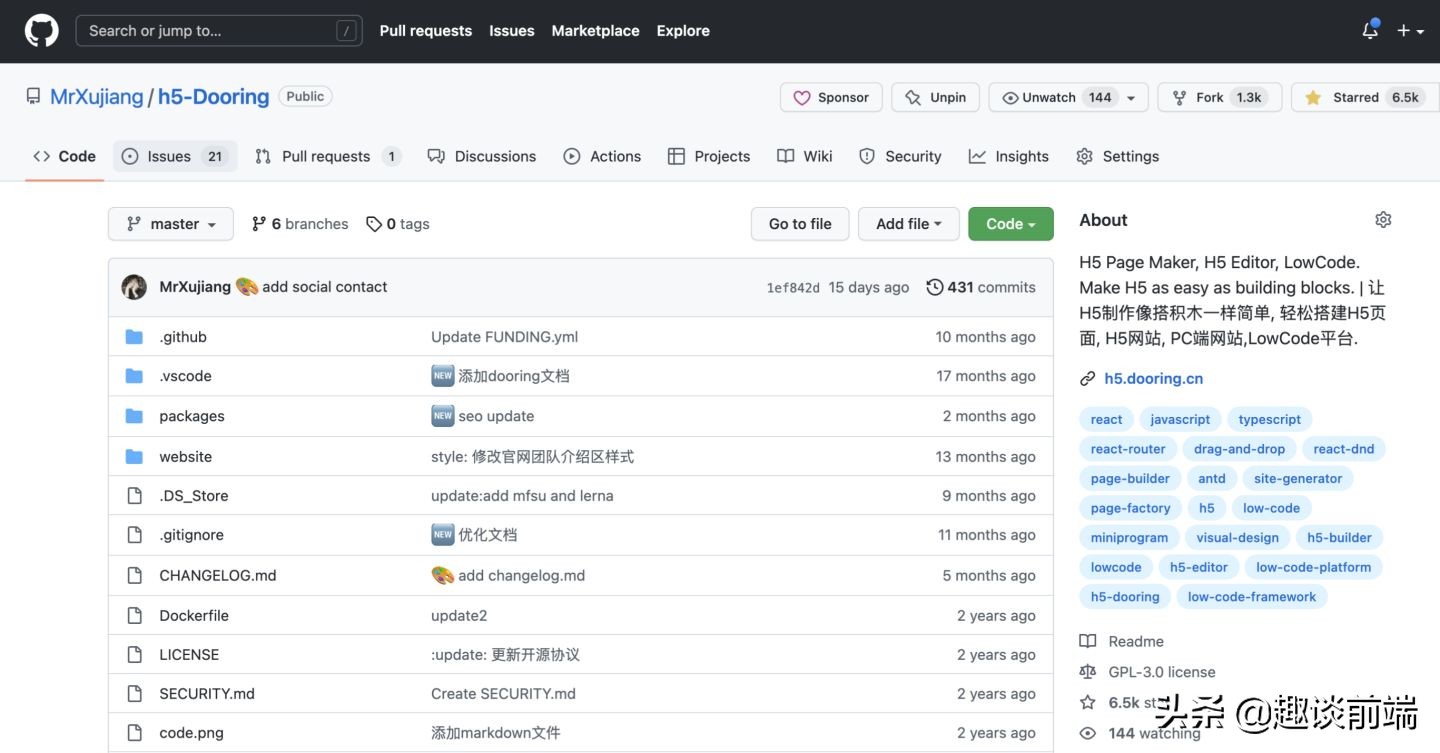
Task: Open the Dockerfile file
Action: (x=194, y=615)
